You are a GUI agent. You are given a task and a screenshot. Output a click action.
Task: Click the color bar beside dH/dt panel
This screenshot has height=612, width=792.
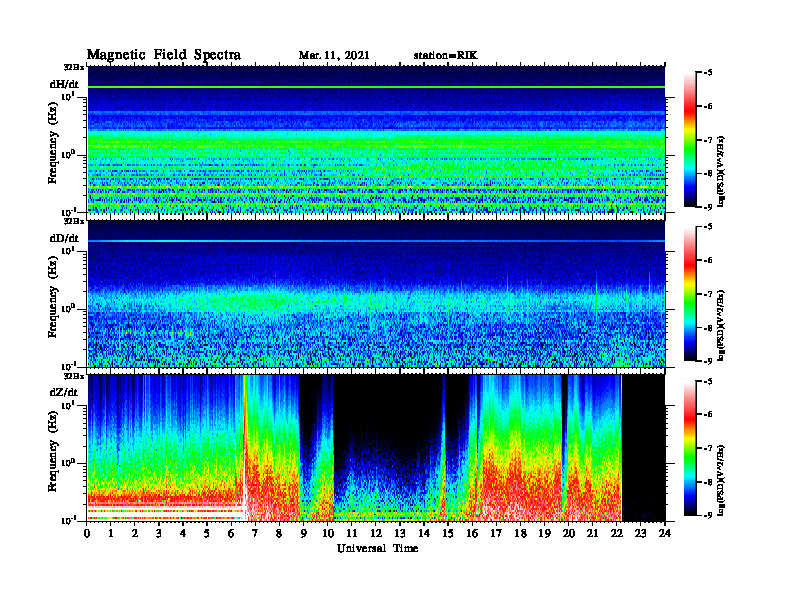click(690, 140)
